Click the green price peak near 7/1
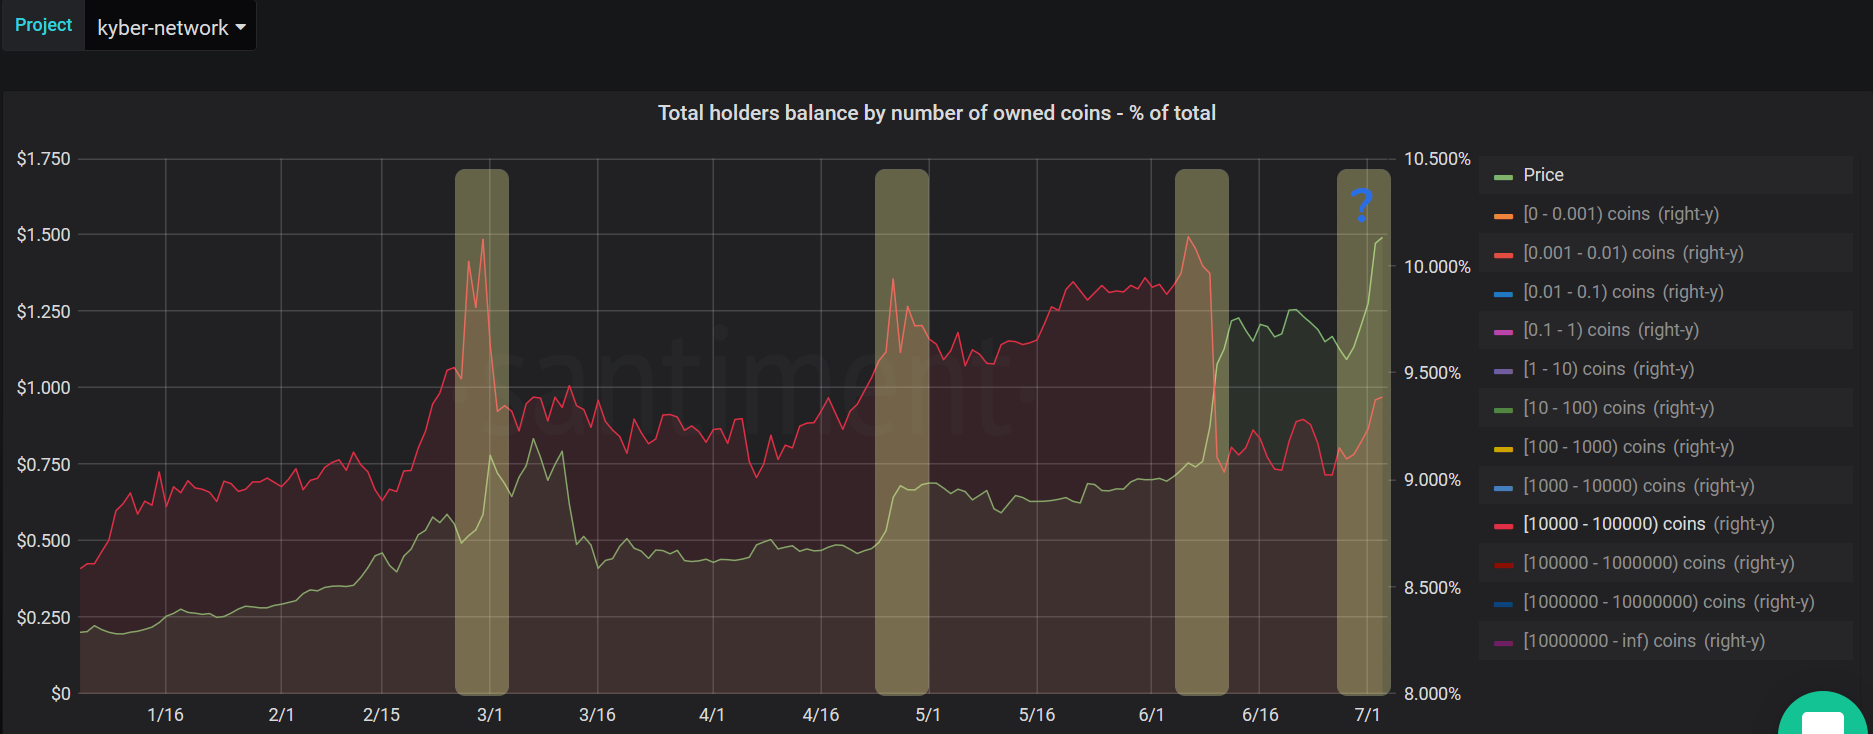This screenshot has height=734, width=1873. [x=1382, y=239]
